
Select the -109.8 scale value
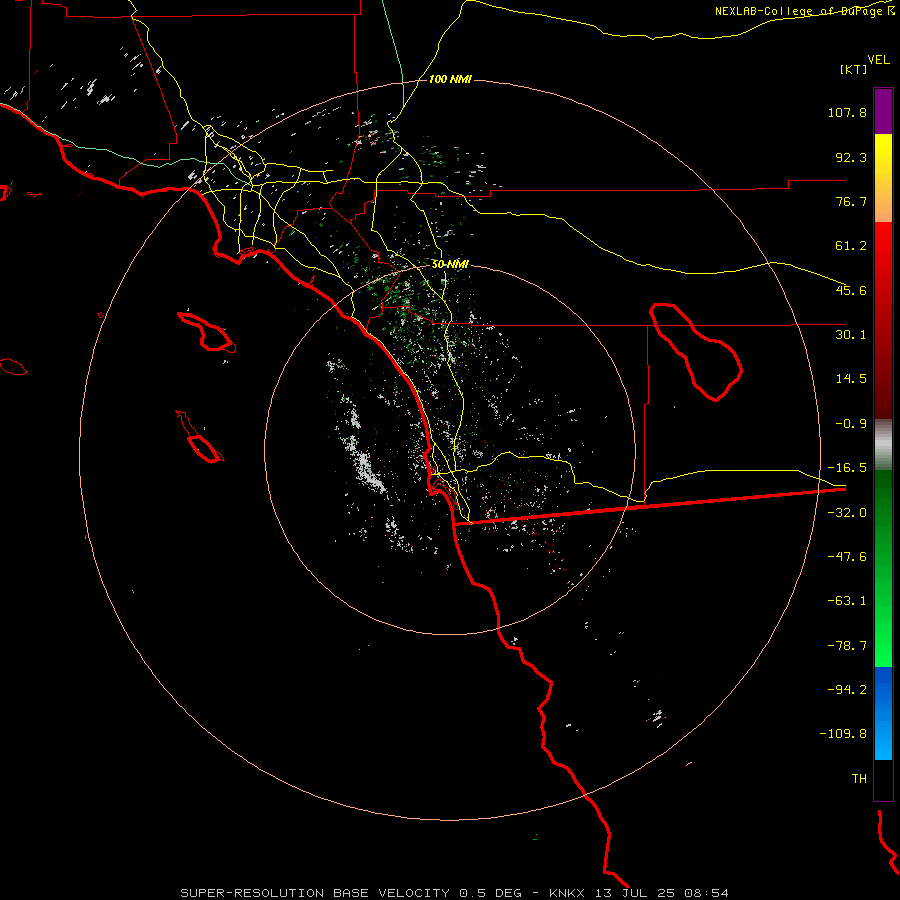(843, 734)
